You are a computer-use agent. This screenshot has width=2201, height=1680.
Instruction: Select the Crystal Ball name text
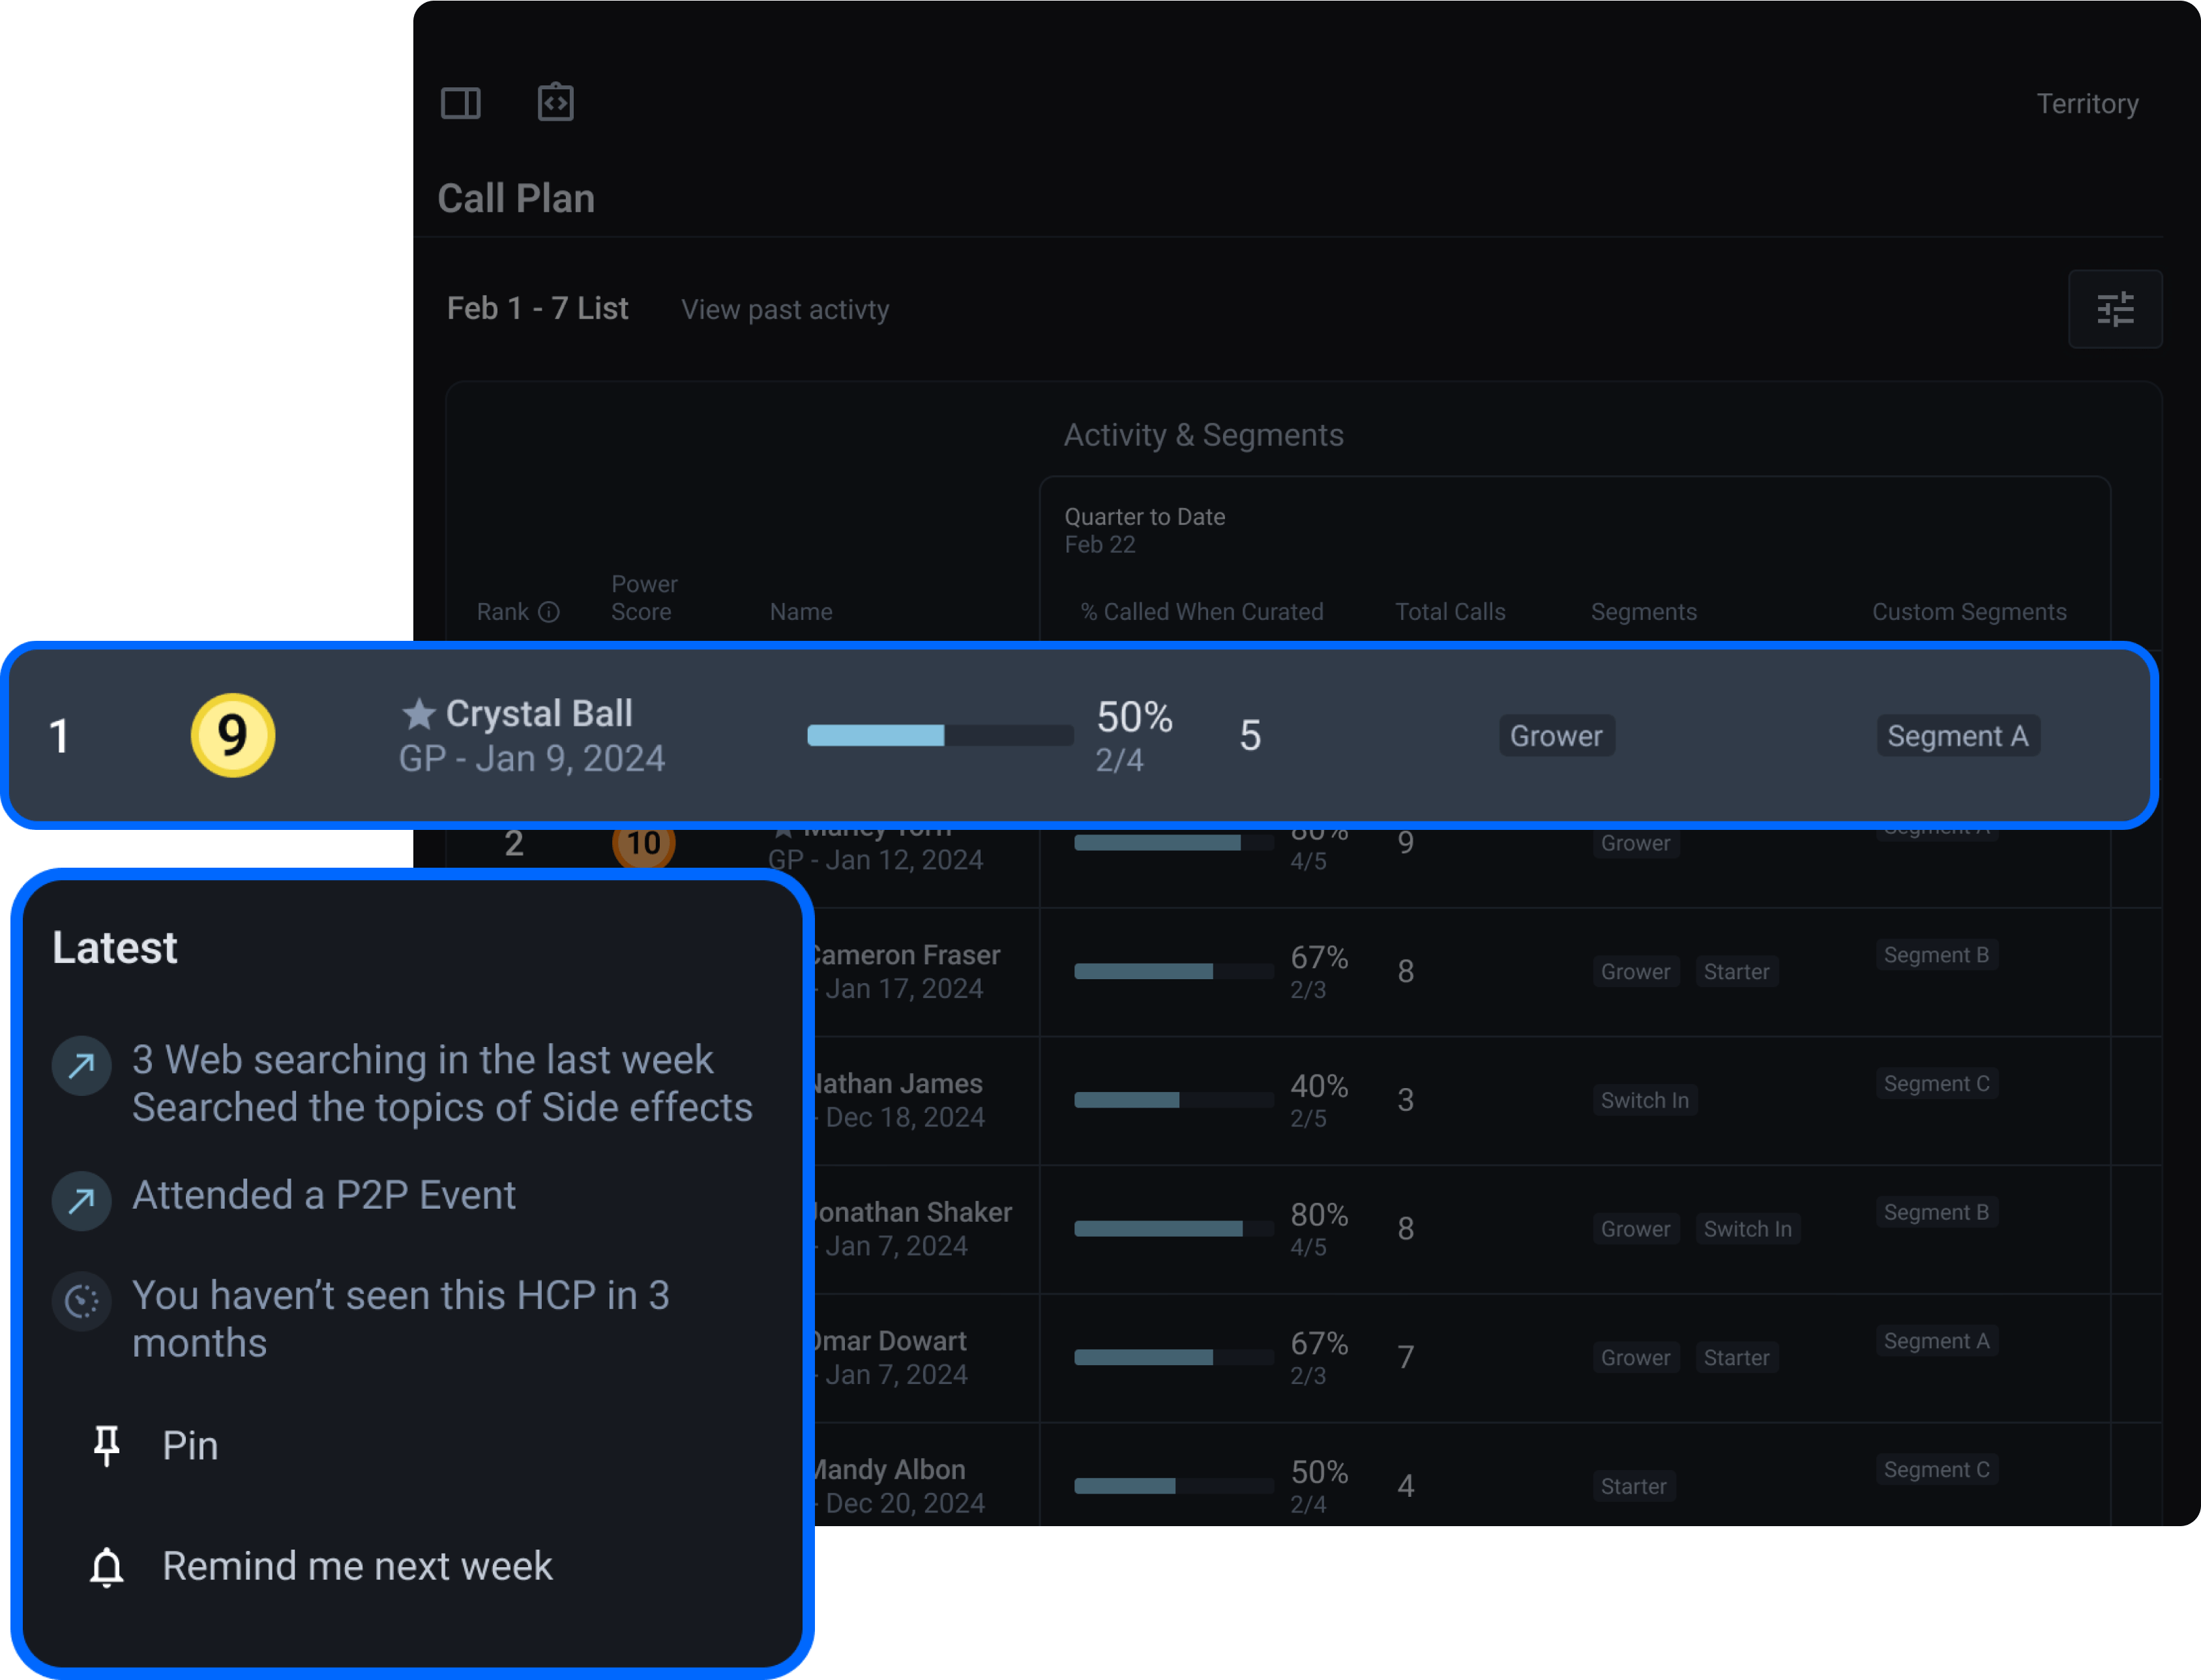[x=539, y=714]
